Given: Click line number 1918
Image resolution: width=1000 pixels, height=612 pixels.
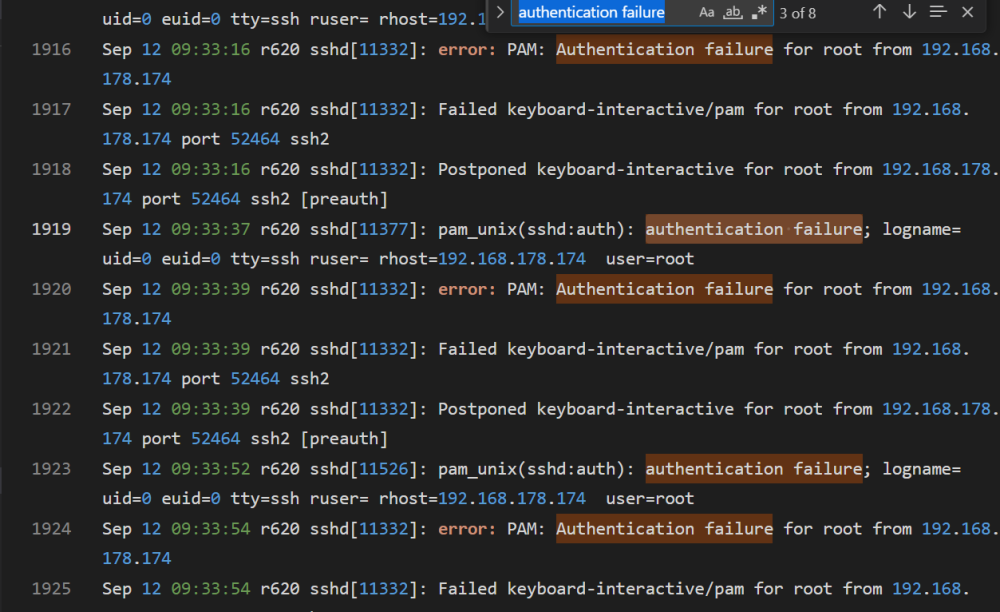Looking at the screenshot, I should tap(52, 170).
